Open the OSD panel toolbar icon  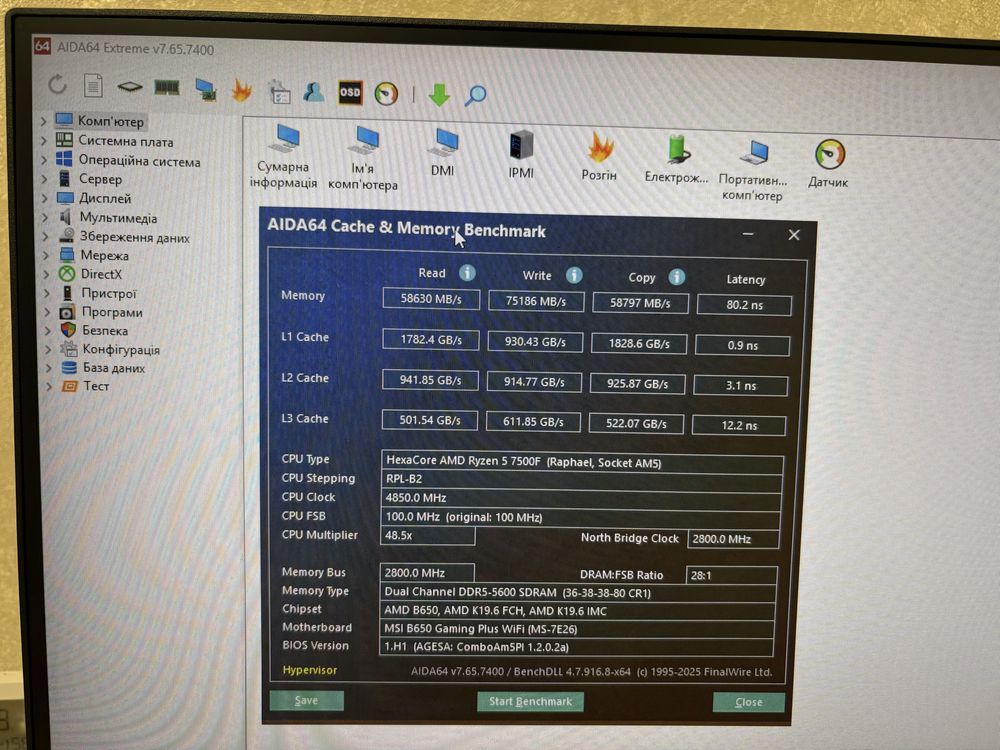350,93
